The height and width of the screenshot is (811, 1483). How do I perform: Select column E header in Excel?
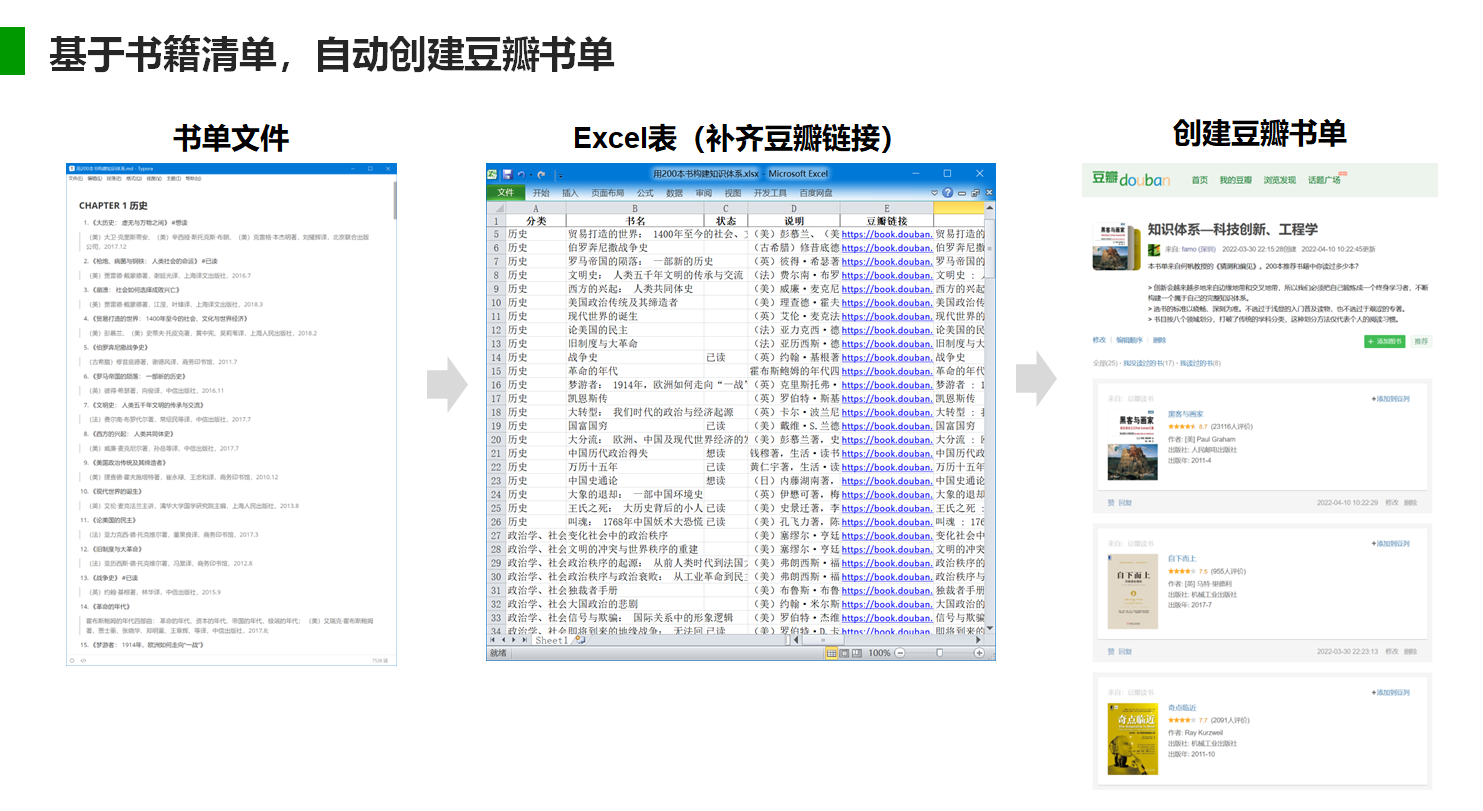point(886,208)
